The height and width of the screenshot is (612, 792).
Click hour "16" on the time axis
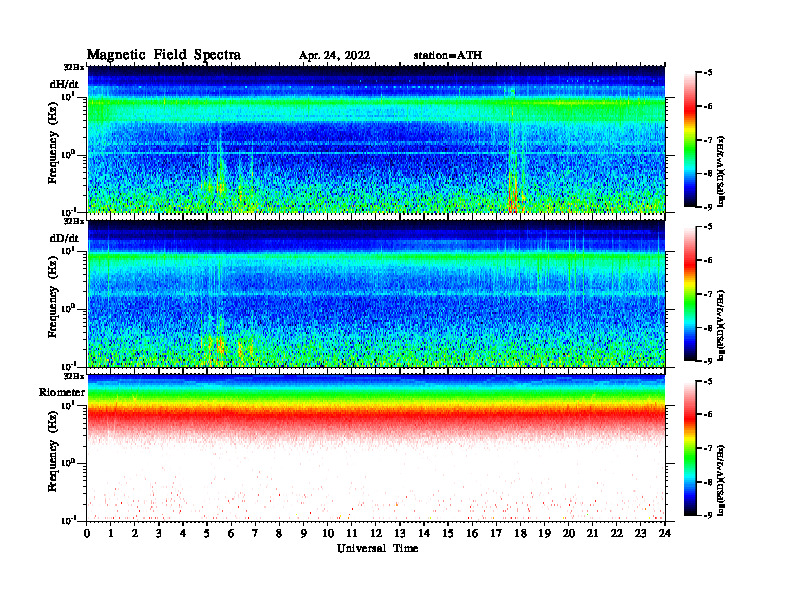click(x=472, y=534)
